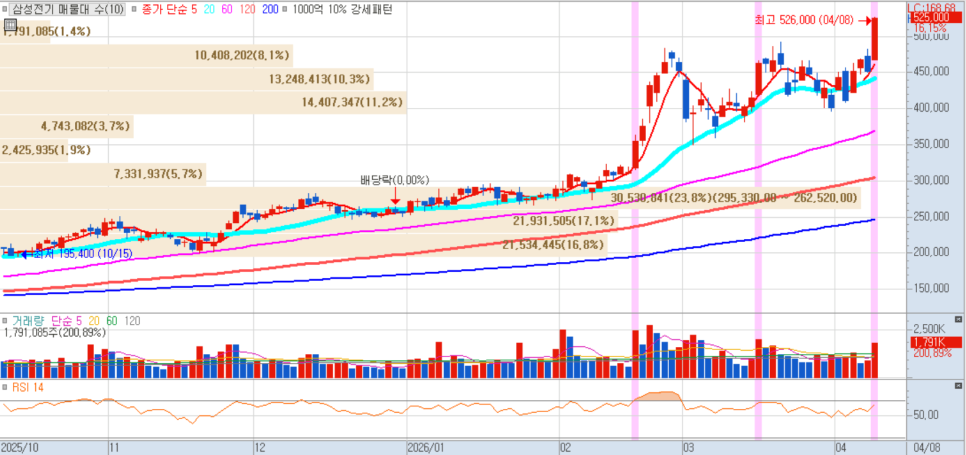Click the 2025/10 date on the time axis

click(x=18, y=446)
